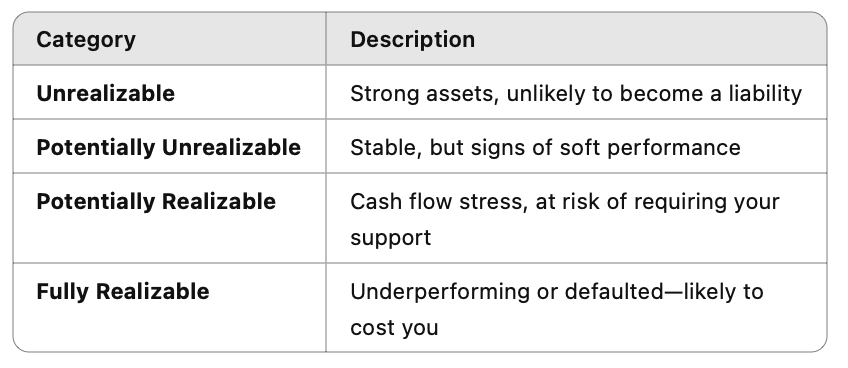Click the 'Stable, but signs of soft performance' text
Image resolution: width=848 pixels, height=368 pixels.
(545, 147)
